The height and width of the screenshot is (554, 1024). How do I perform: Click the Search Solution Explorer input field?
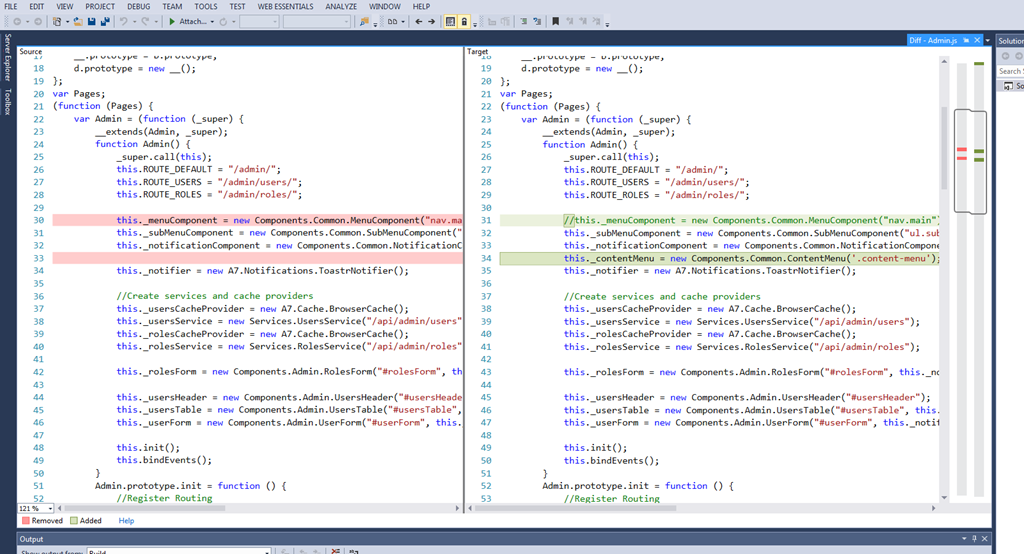point(1010,71)
